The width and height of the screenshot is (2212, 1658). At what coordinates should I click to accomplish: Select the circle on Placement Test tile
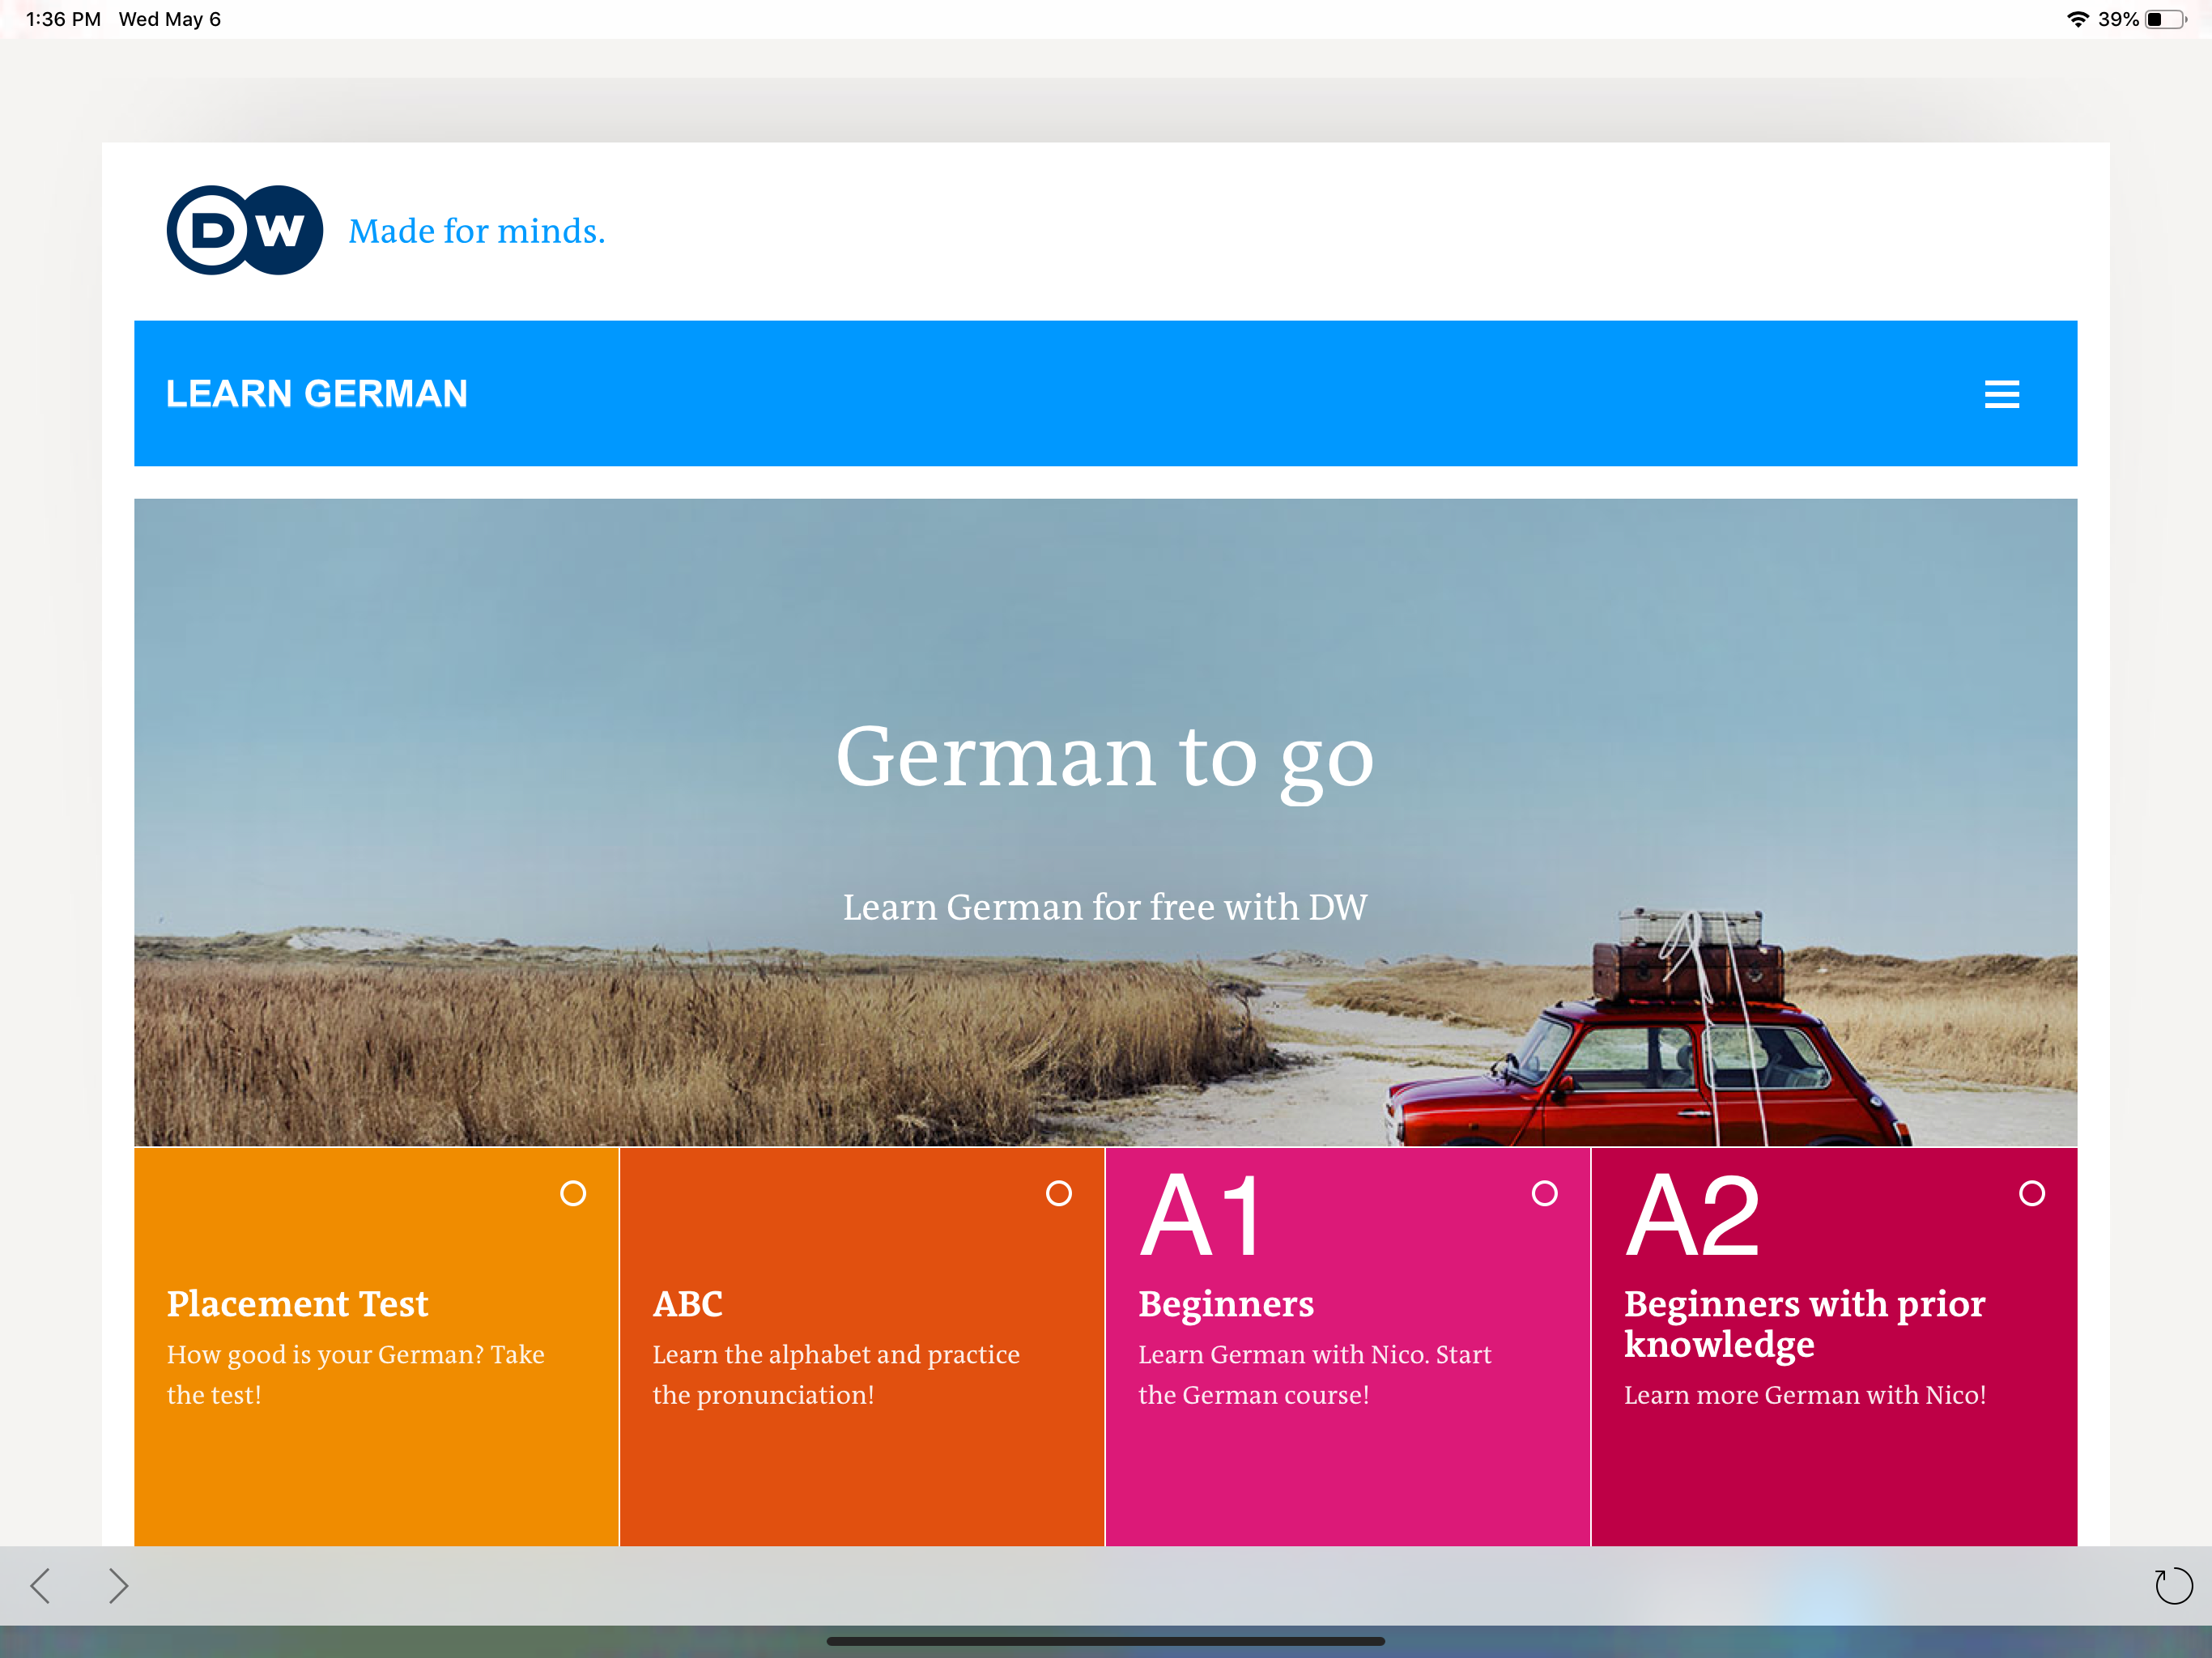pos(573,1193)
